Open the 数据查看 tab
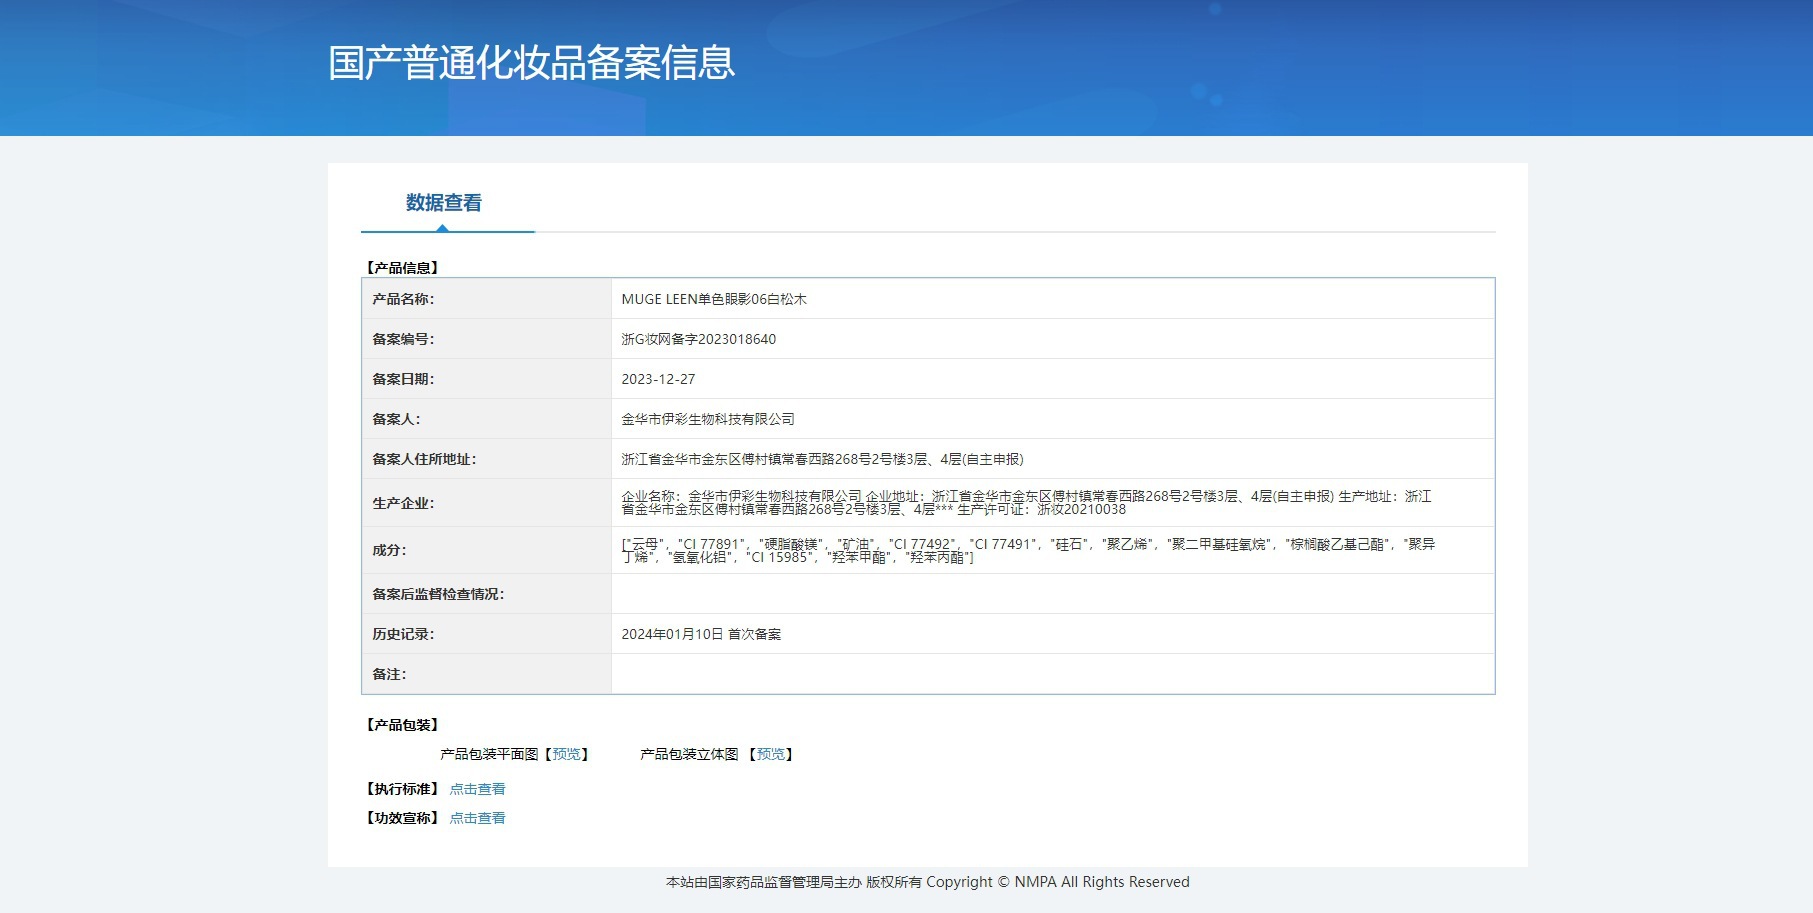1813x913 pixels. [444, 203]
